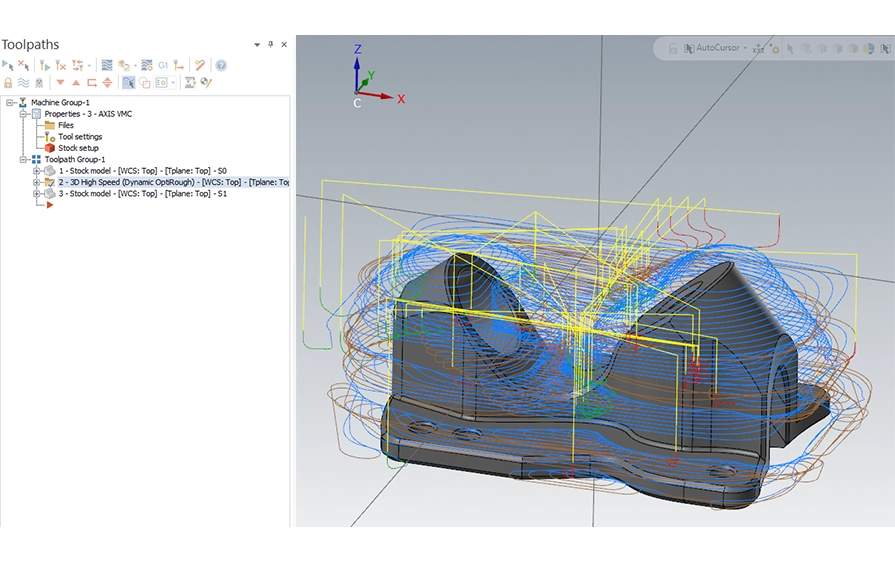Click plain arrow select icon in viewport bar

pos(791,49)
